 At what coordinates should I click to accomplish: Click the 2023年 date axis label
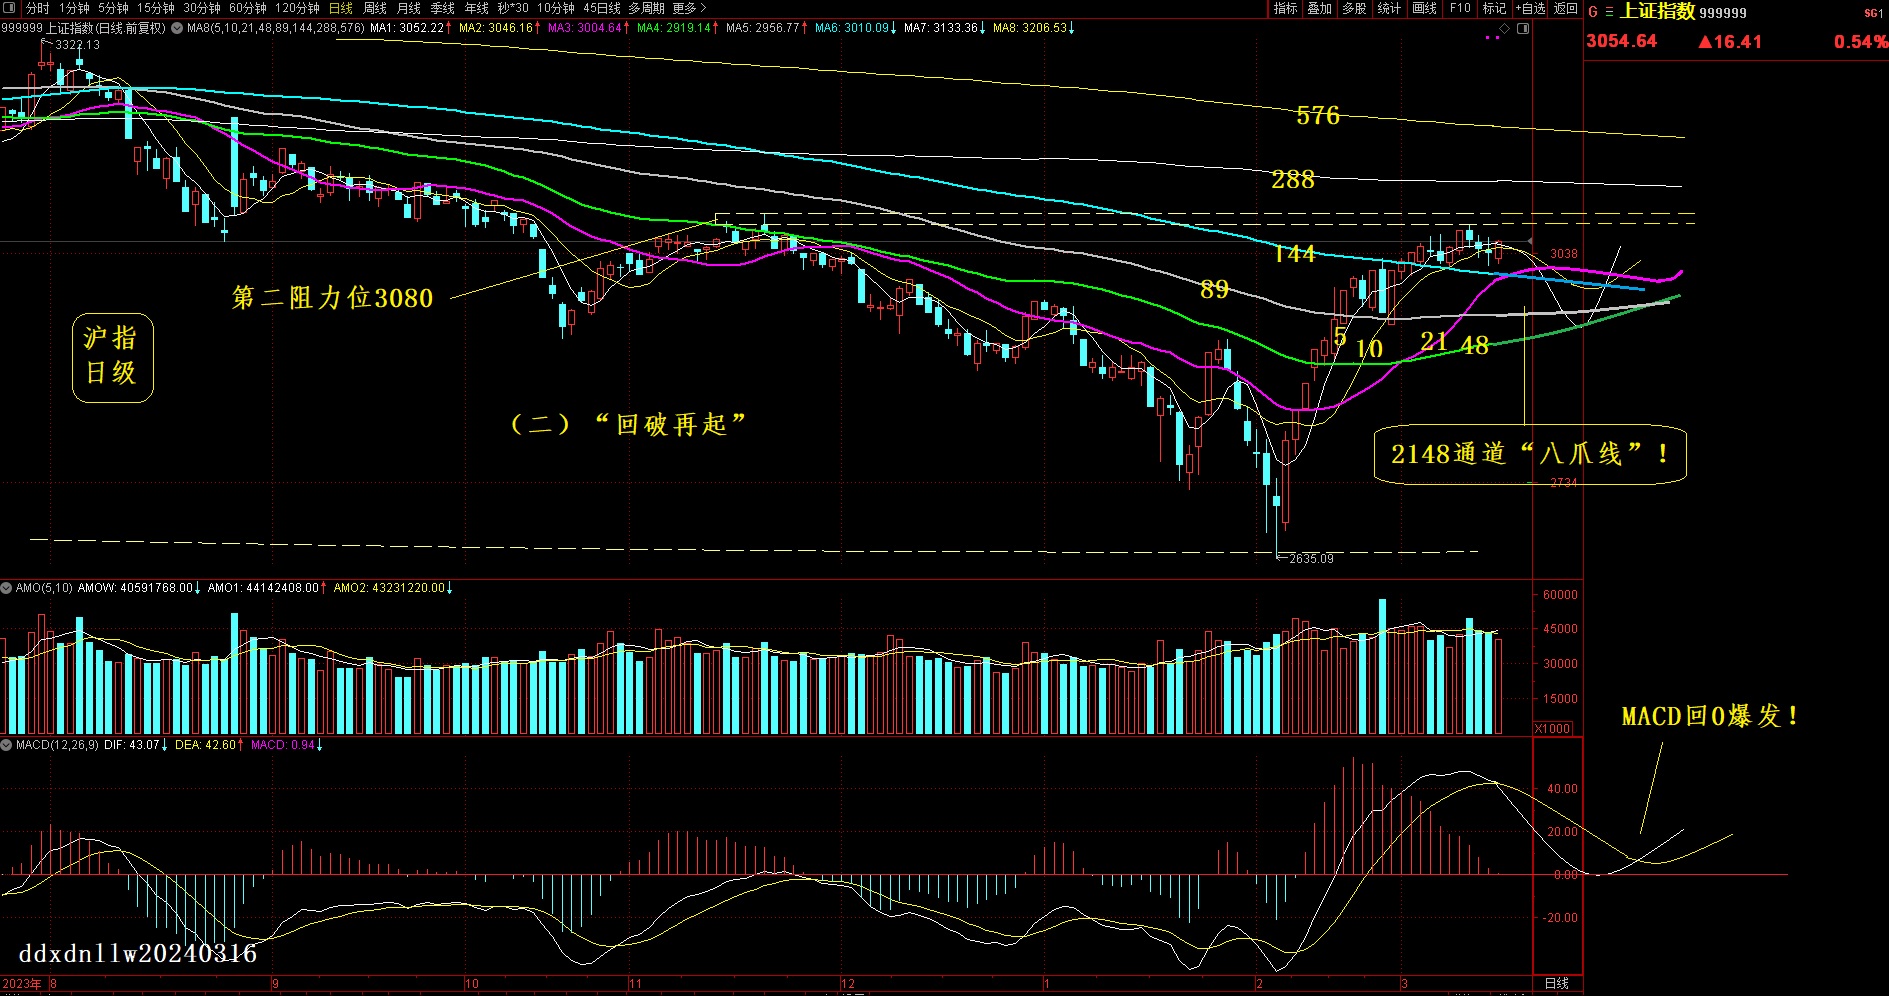tap(22, 984)
